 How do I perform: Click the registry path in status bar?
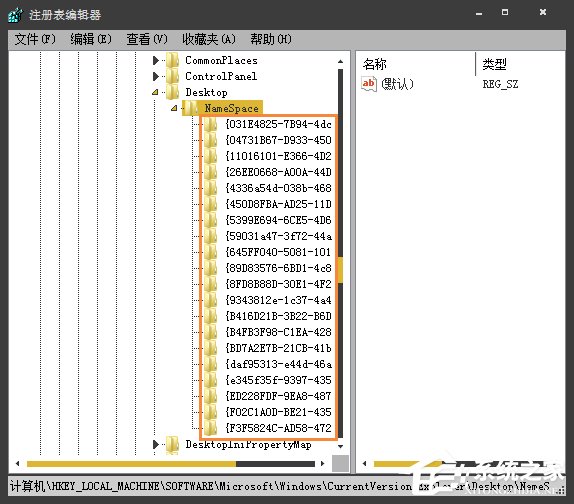[x=280, y=486]
